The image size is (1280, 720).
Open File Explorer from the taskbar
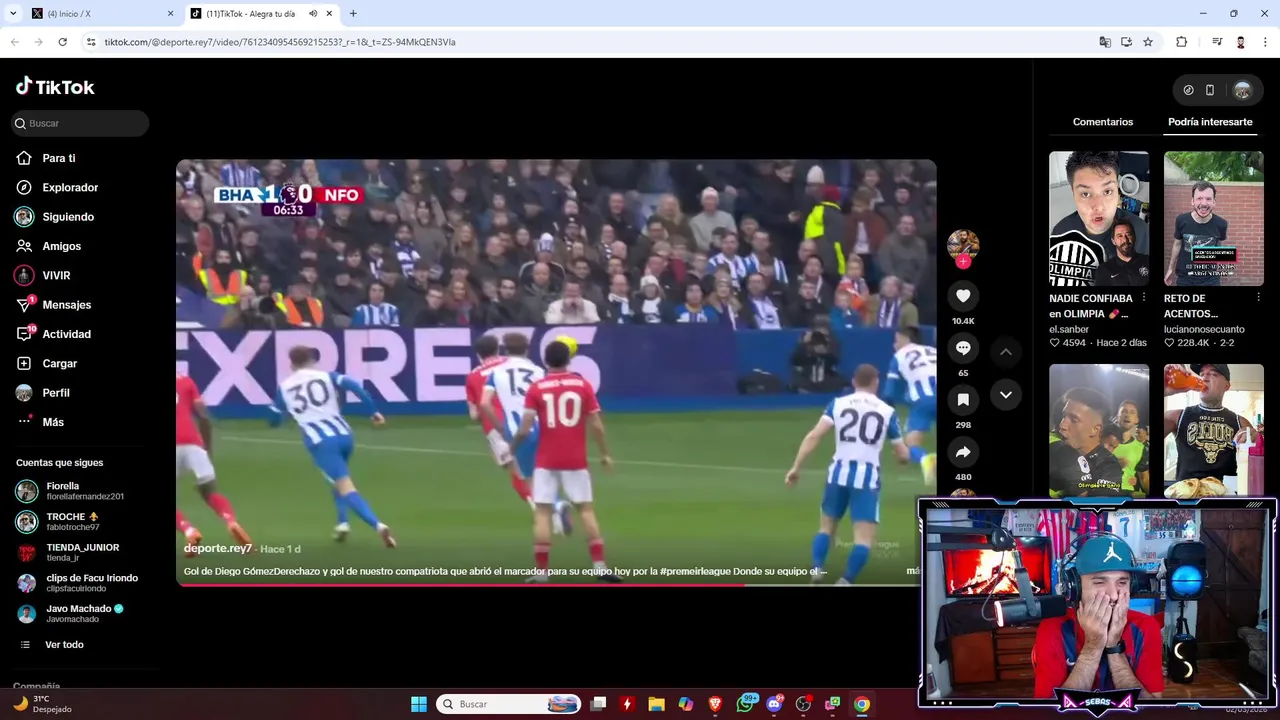[656, 704]
